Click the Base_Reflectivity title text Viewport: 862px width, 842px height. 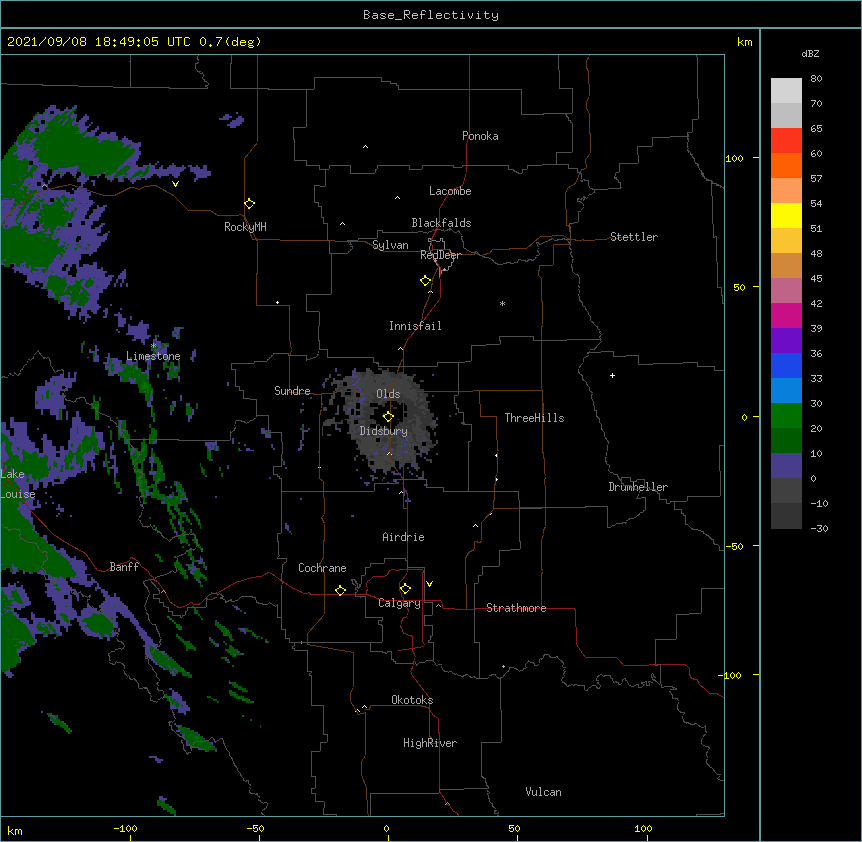tap(431, 15)
